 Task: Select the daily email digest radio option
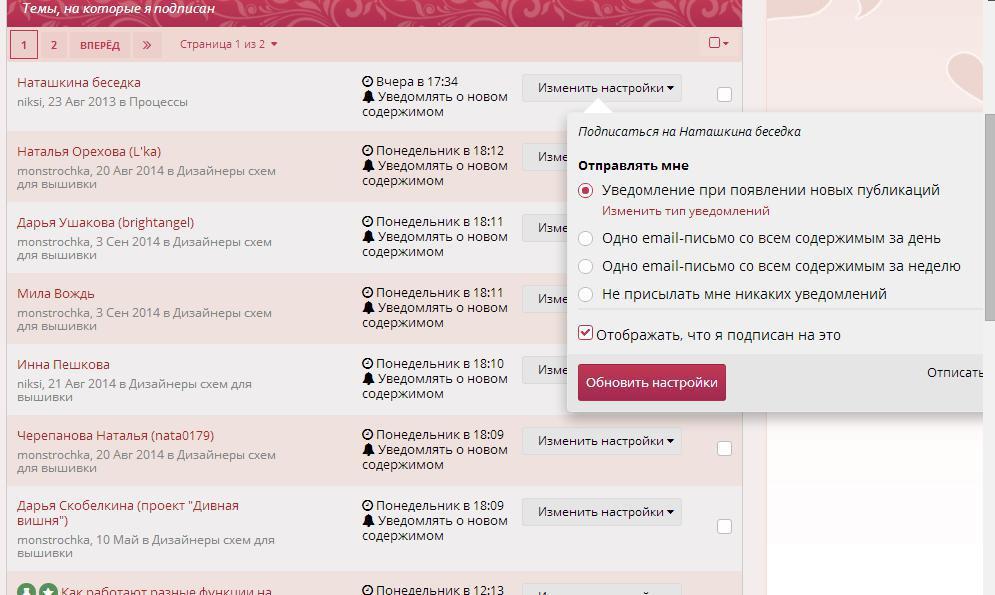[x=586, y=238]
